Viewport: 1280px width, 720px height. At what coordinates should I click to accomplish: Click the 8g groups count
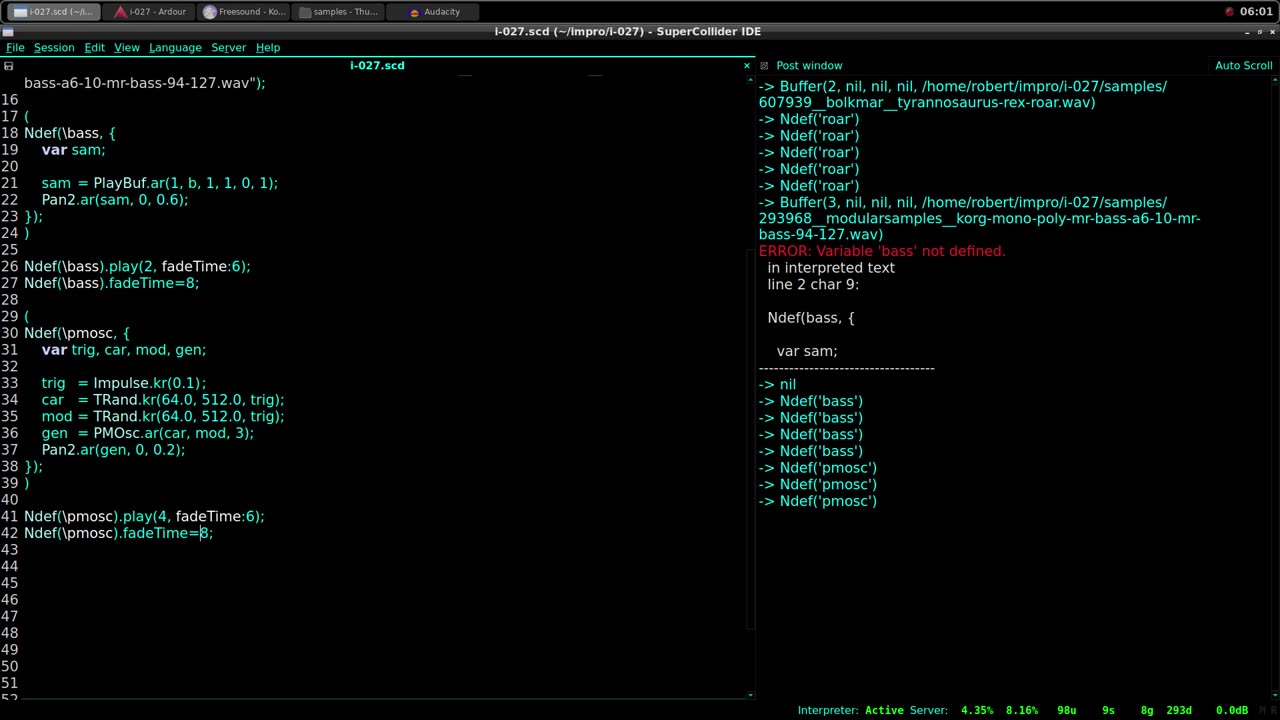[x=1147, y=710]
